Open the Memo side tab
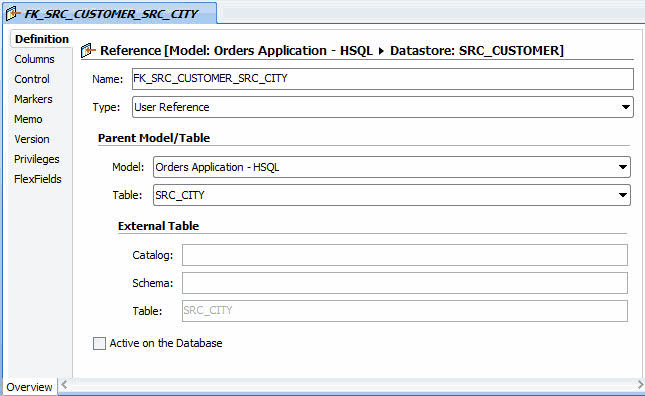645x396 pixels. tap(28, 119)
